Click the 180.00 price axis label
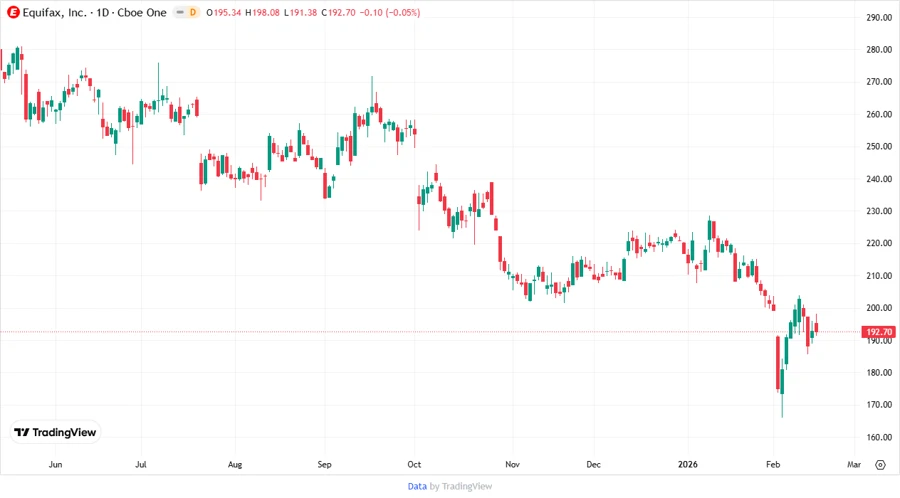Image resolution: width=900 pixels, height=498 pixels. tap(879, 372)
